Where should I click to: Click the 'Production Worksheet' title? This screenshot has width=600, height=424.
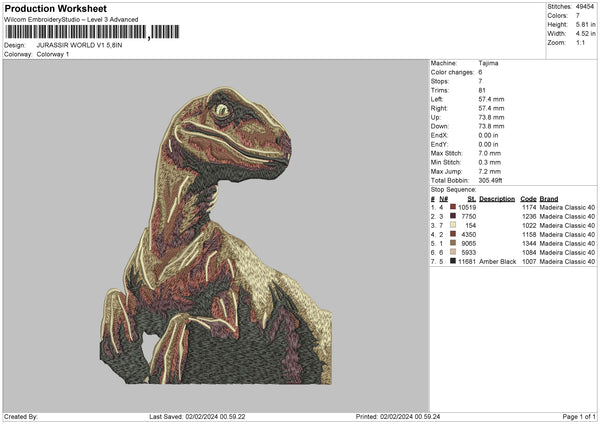(x=55, y=8)
